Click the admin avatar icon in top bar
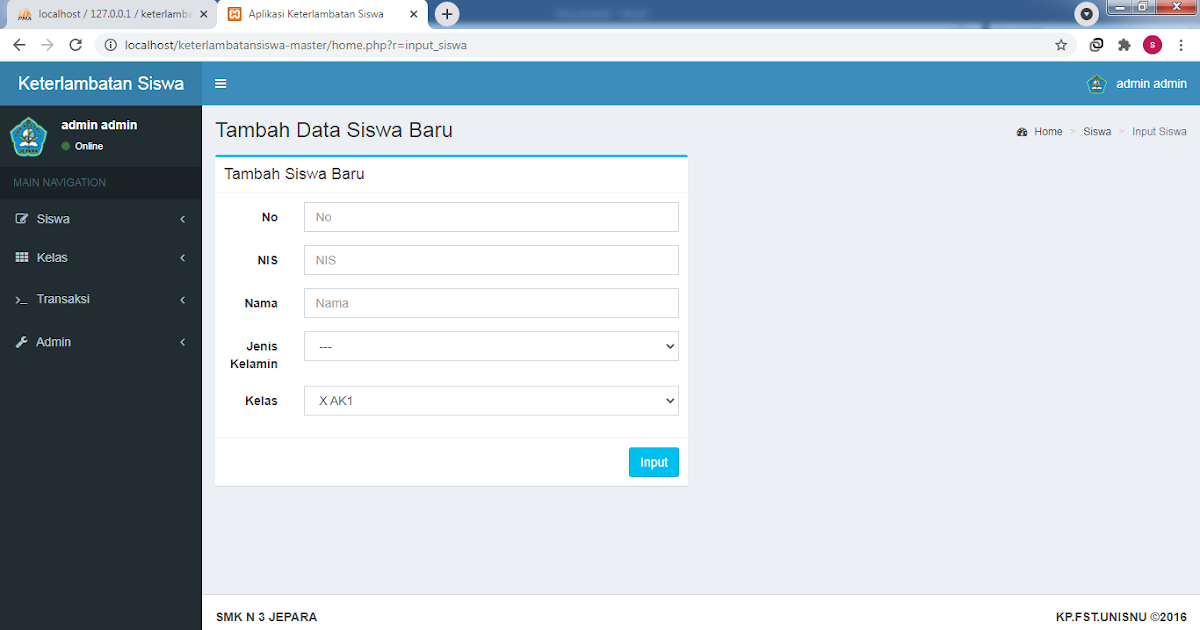This screenshot has width=1200, height=630. [1097, 84]
